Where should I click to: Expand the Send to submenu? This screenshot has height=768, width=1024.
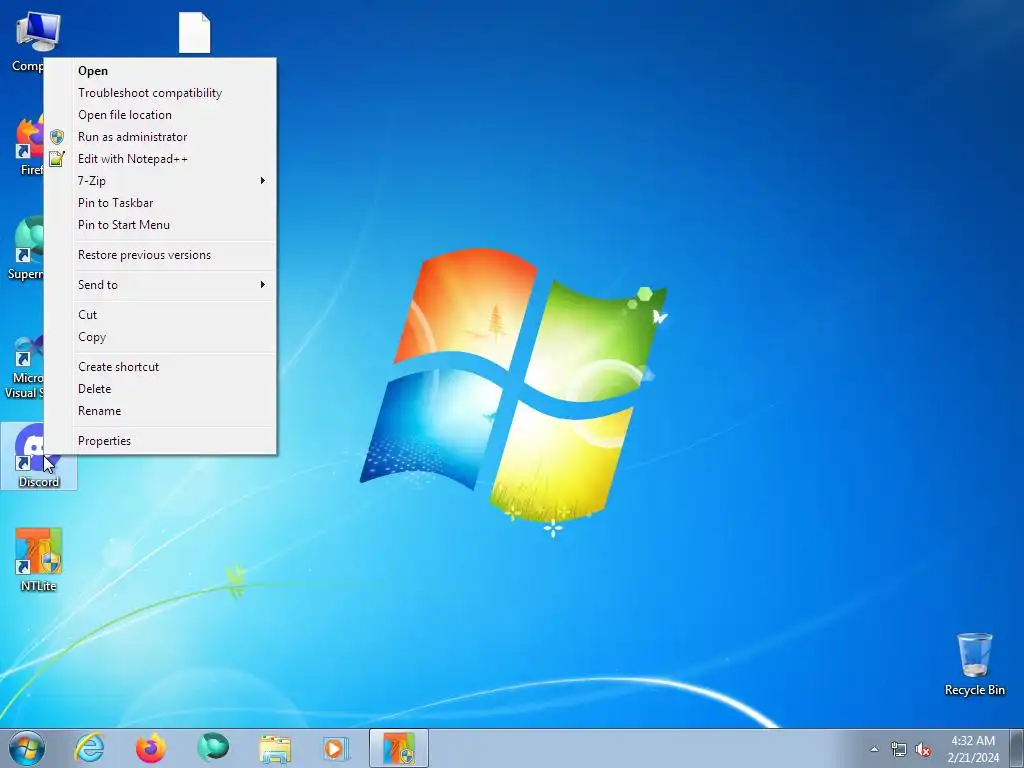click(160, 285)
